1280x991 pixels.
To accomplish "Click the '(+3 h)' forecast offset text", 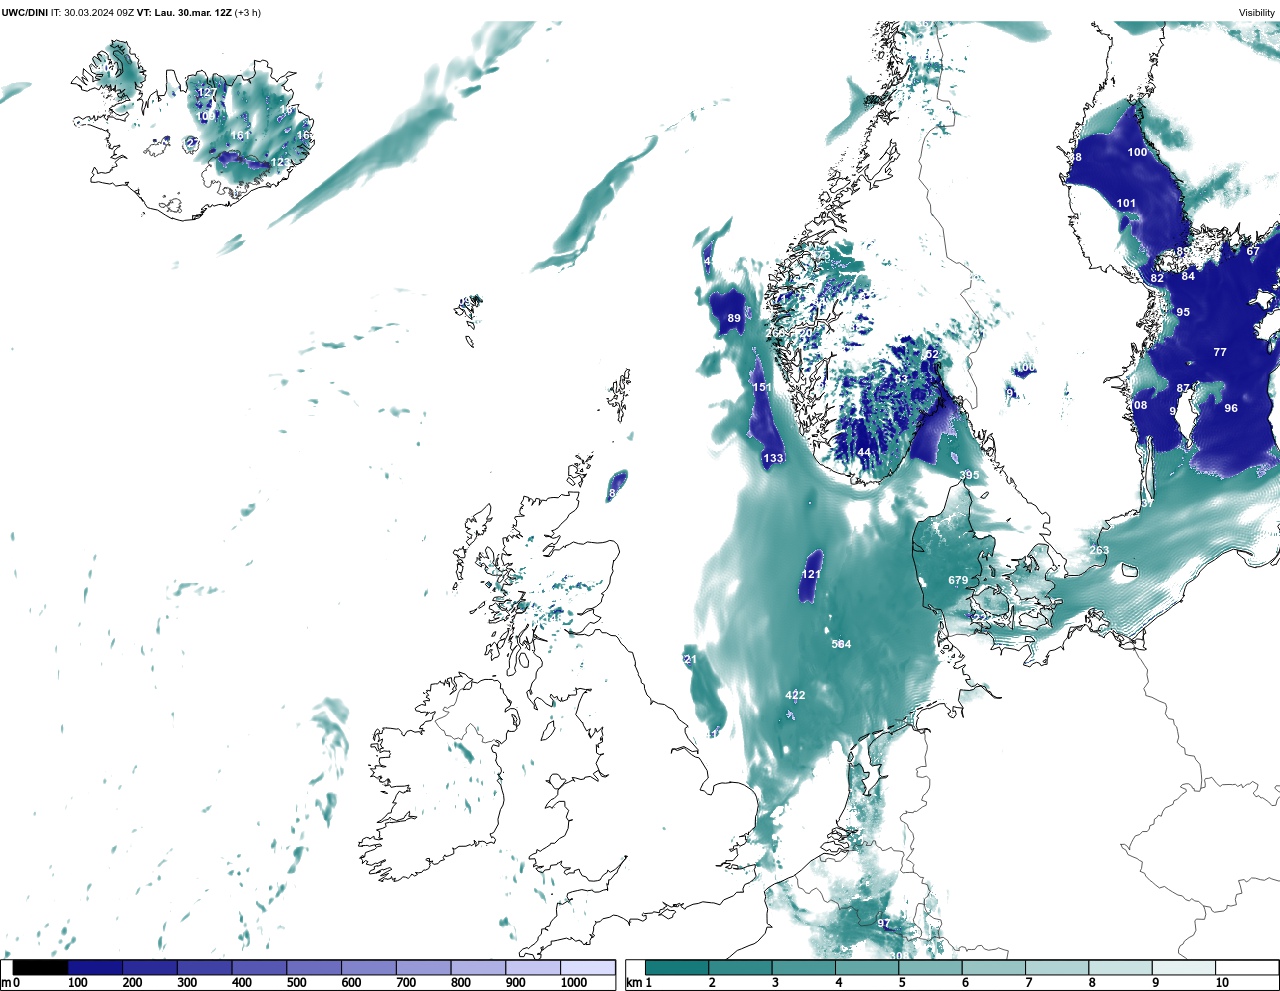I will [249, 13].
